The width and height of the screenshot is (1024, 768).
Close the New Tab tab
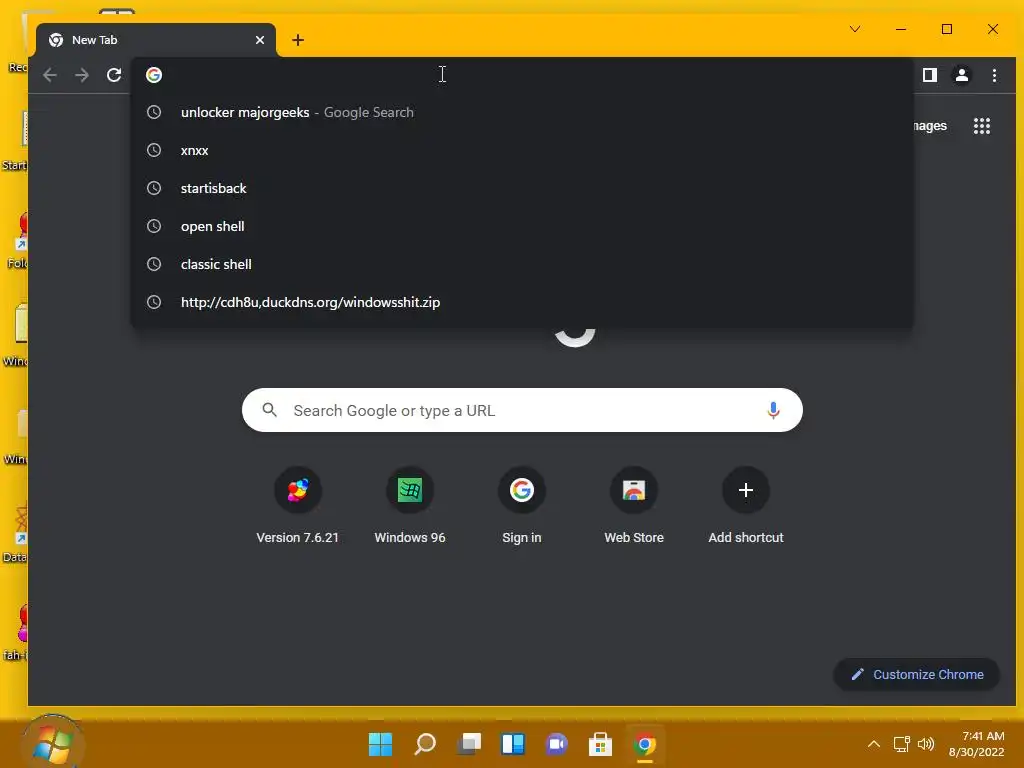pyautogui.click(x=260, y=40)
